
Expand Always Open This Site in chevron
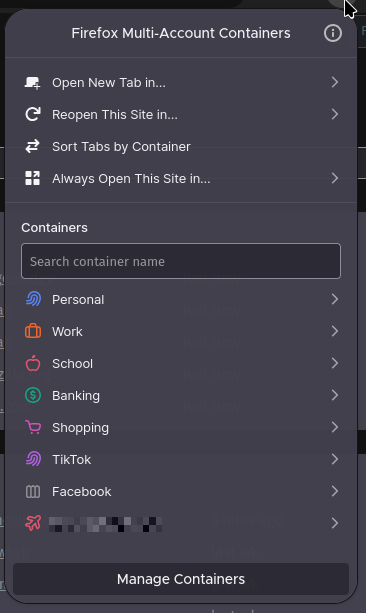[335, 178]
